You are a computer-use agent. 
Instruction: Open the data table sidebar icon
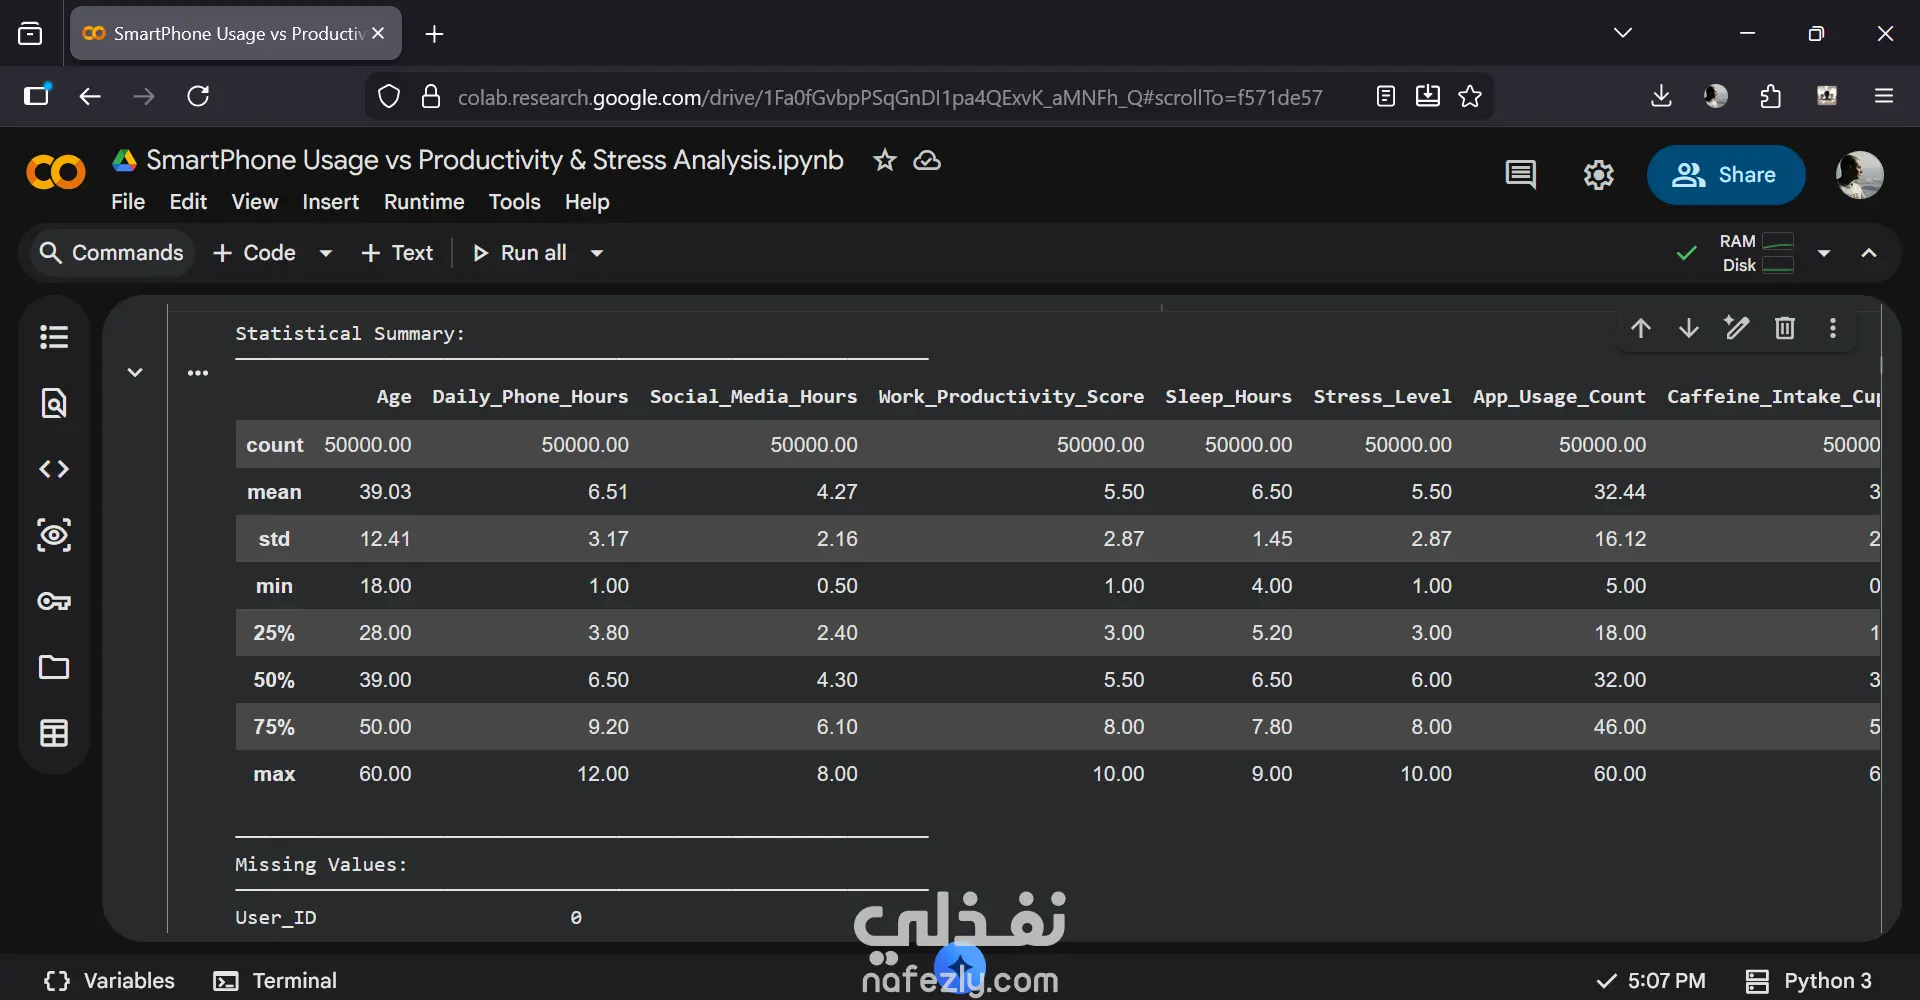(x=54, y=733)
